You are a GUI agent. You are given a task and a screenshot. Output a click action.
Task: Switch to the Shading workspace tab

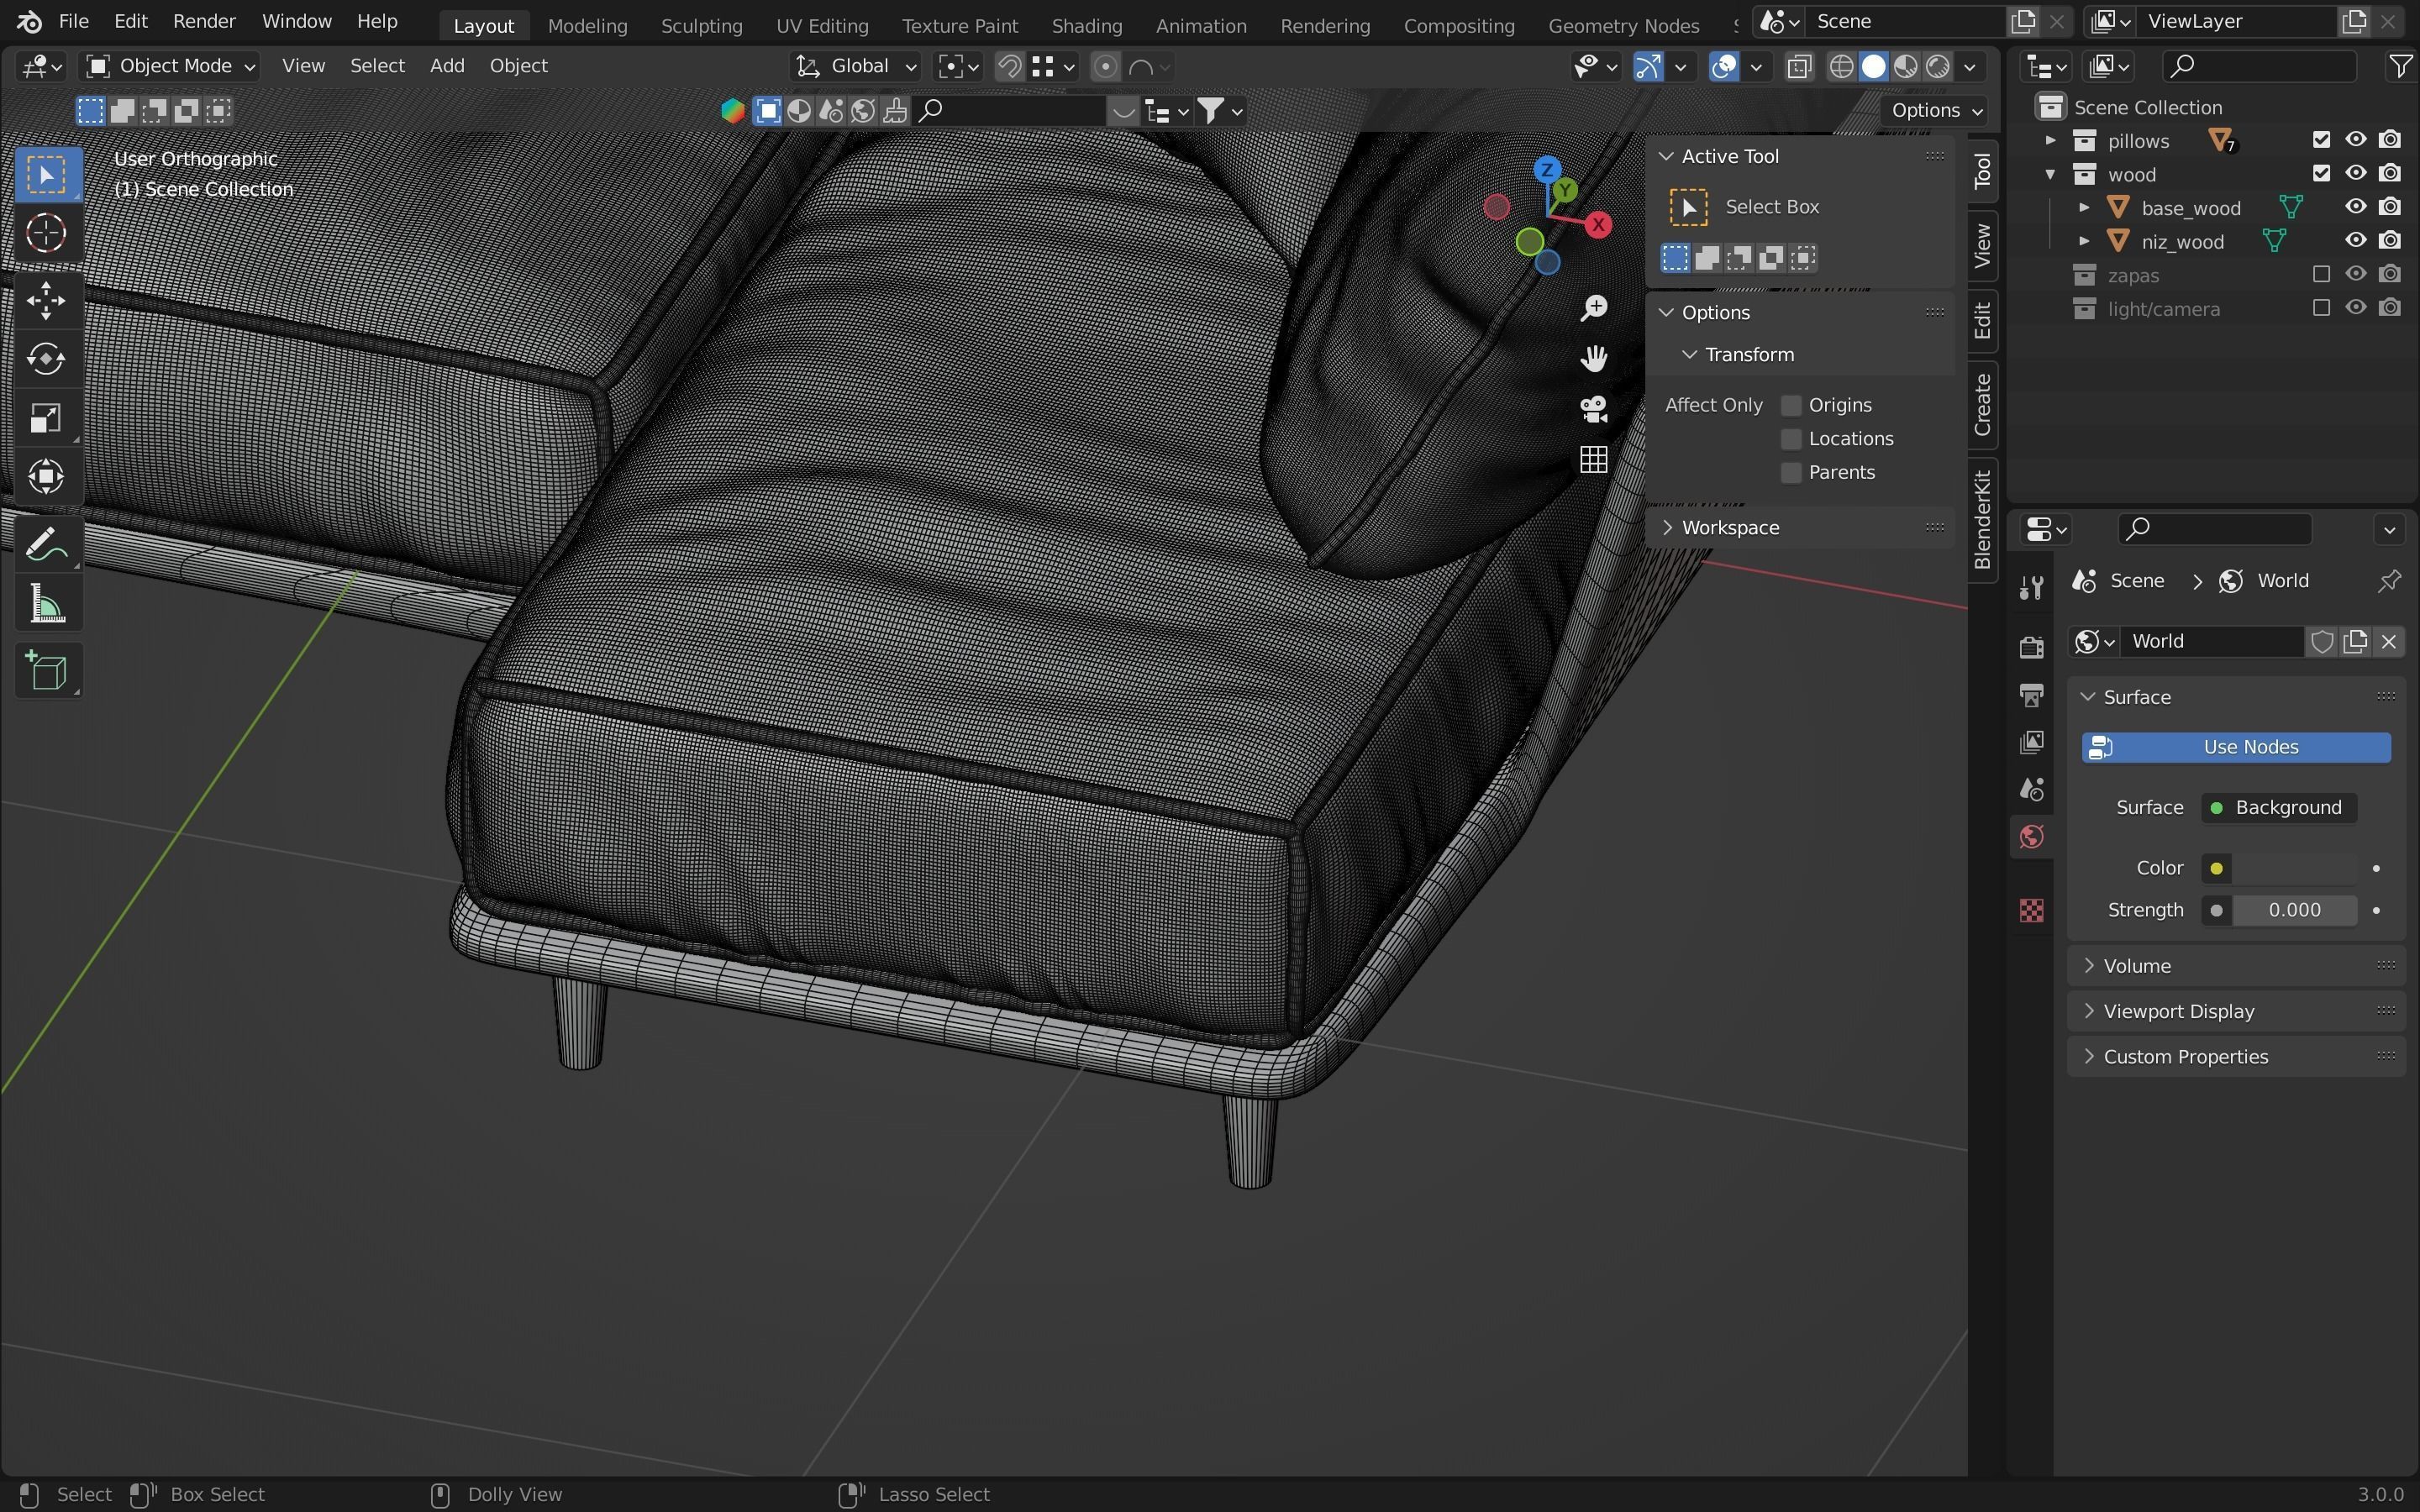pyautogui.click(x=1086, y=25)
